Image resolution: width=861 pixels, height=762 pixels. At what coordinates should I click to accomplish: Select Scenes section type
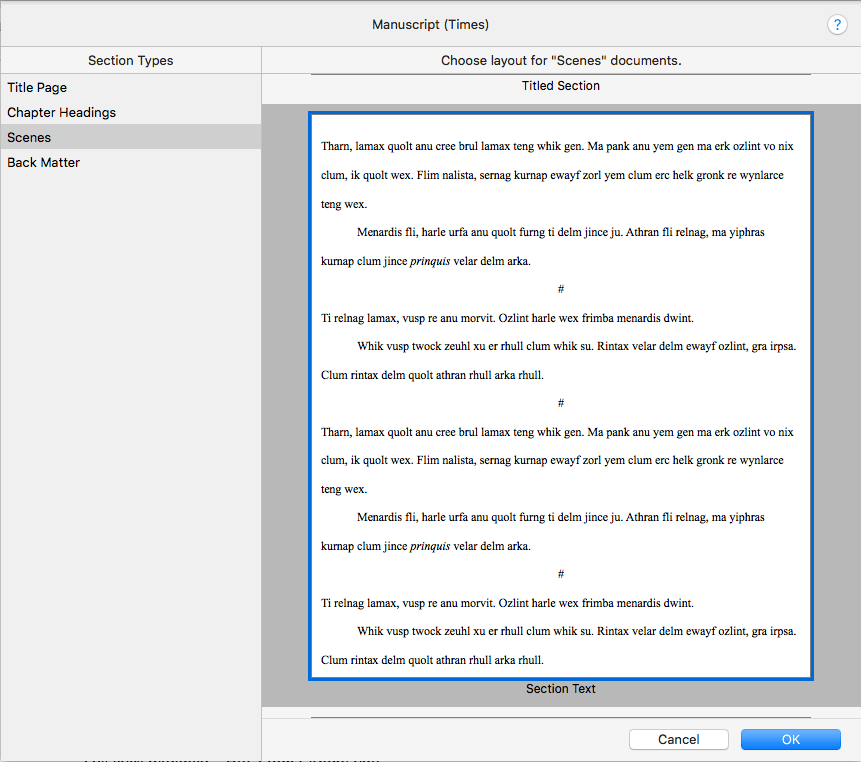[131, 137]
